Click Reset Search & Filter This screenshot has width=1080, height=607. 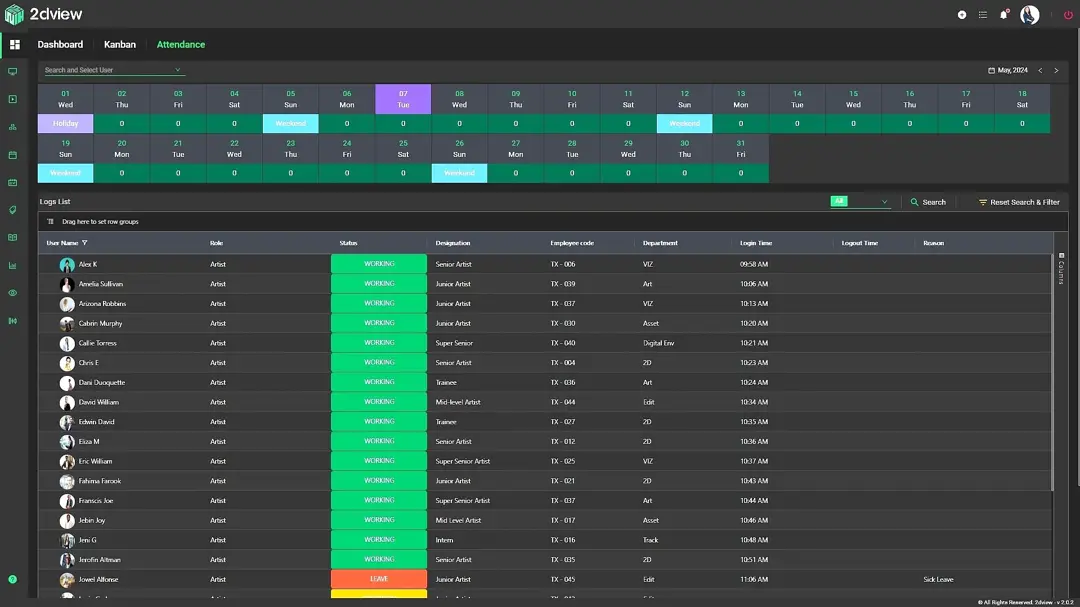(x=1019, y=202)
